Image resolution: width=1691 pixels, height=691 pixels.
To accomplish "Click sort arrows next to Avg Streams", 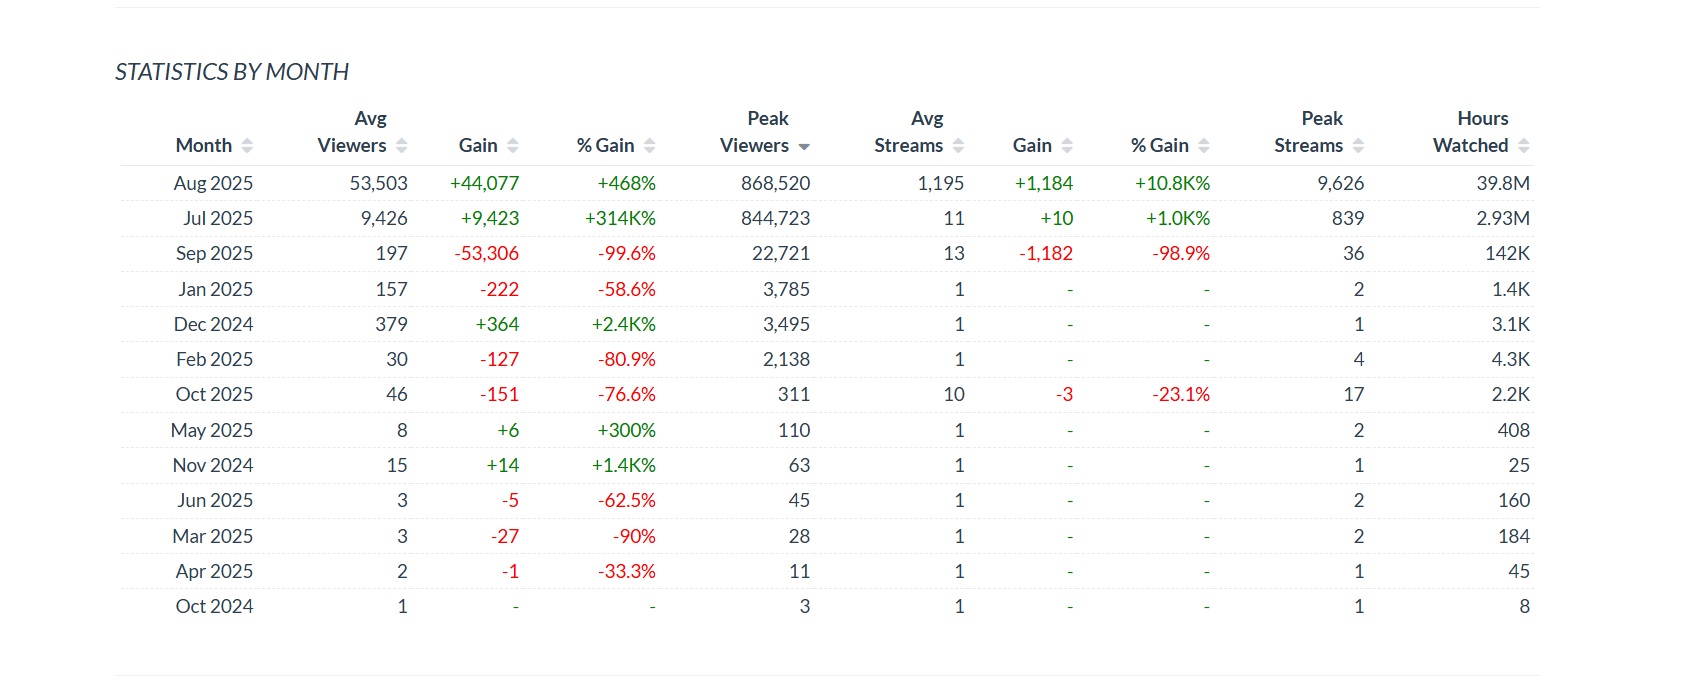I will point(958,146).
